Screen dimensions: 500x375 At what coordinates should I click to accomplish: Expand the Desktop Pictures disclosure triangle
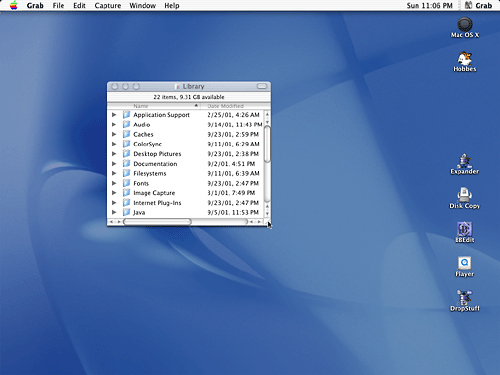[114, 154]
